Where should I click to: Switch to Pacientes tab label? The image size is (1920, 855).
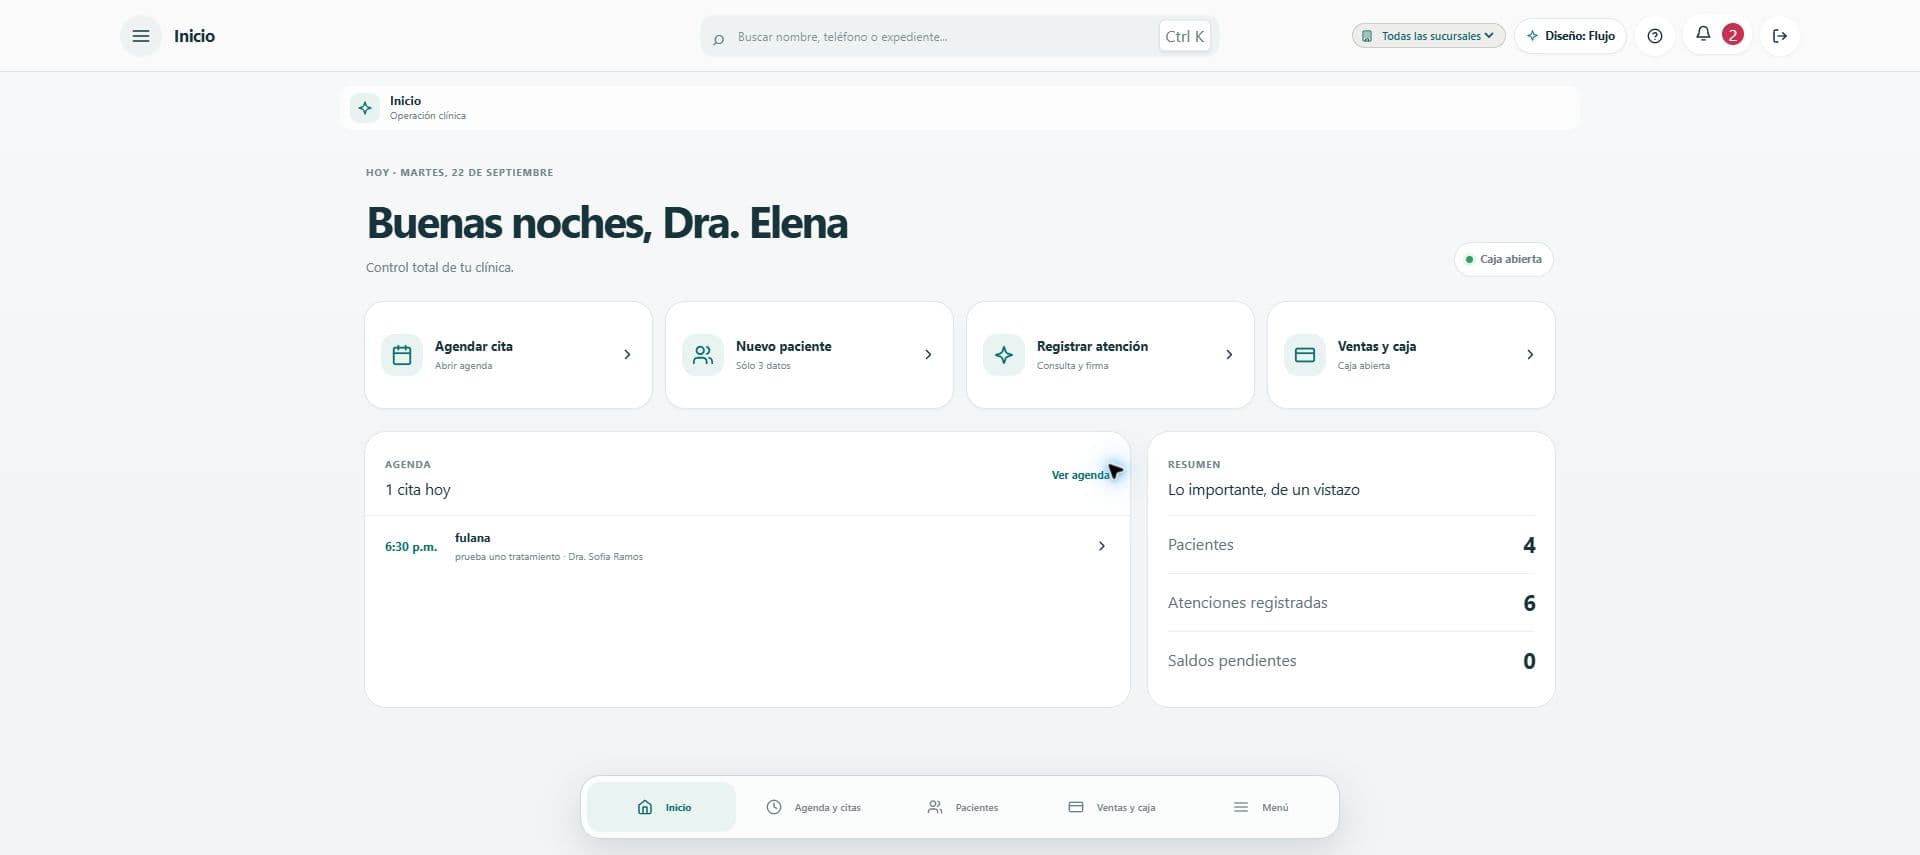977,808
